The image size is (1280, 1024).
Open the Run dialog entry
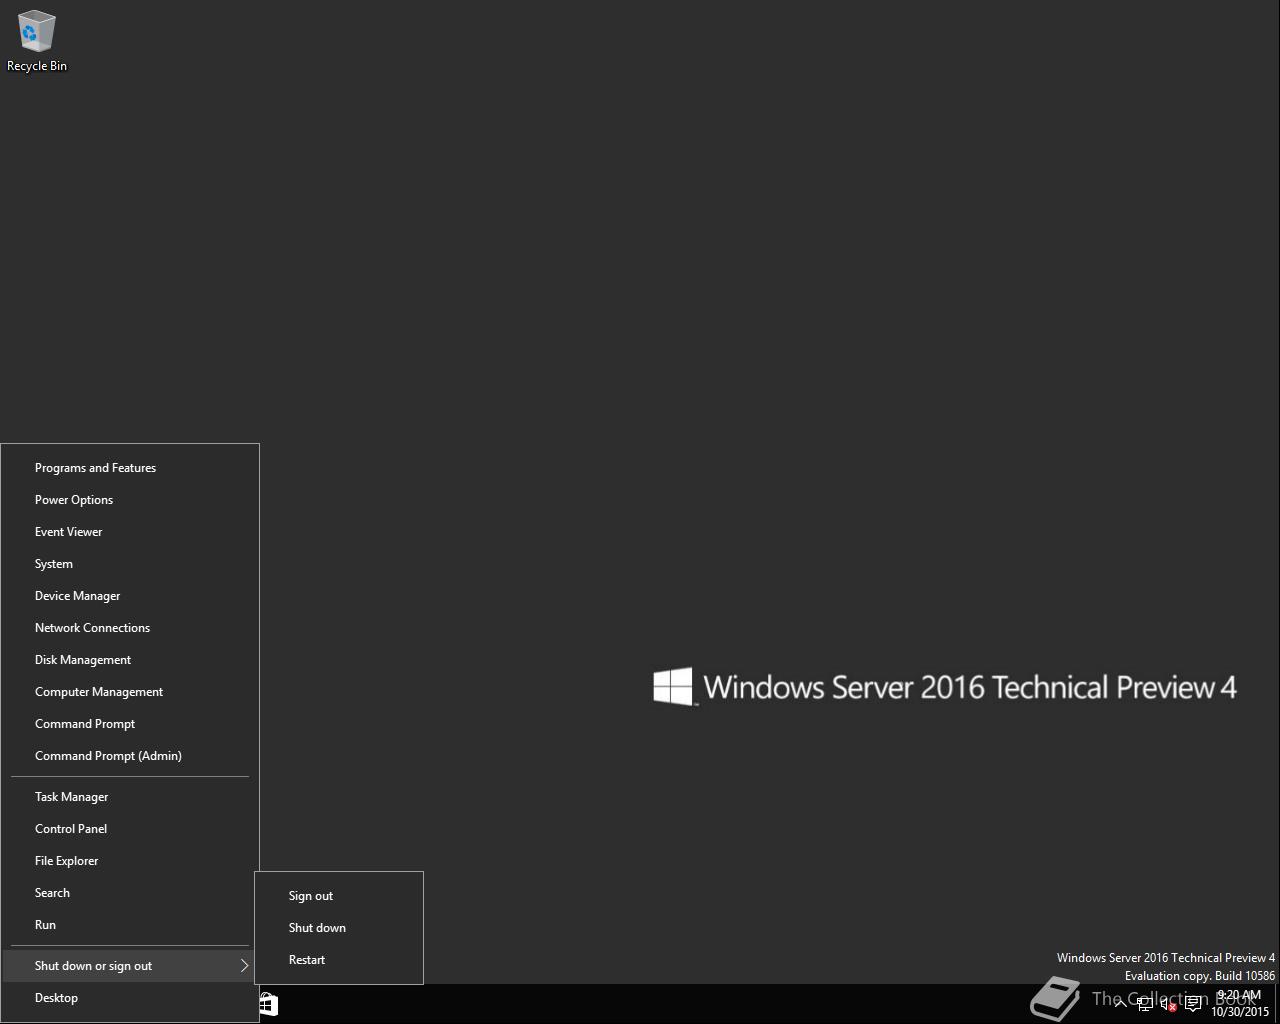coord(130,925)
